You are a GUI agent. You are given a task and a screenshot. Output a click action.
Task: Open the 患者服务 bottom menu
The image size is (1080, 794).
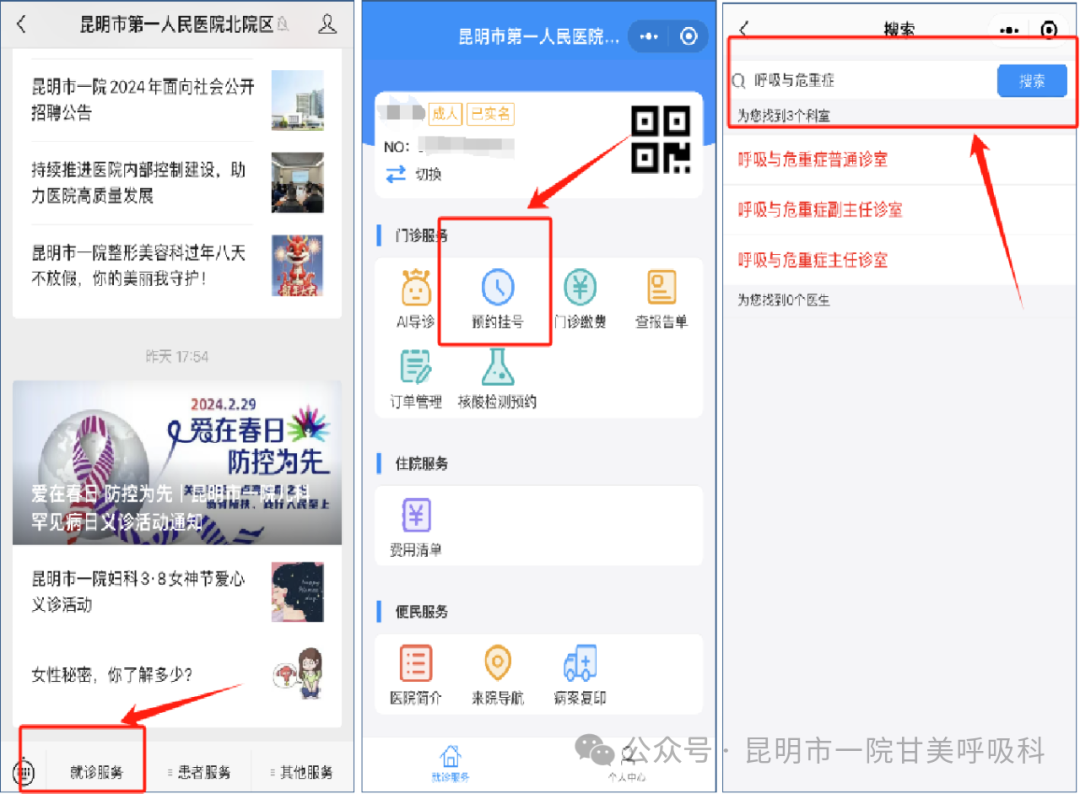click(200, 772)
